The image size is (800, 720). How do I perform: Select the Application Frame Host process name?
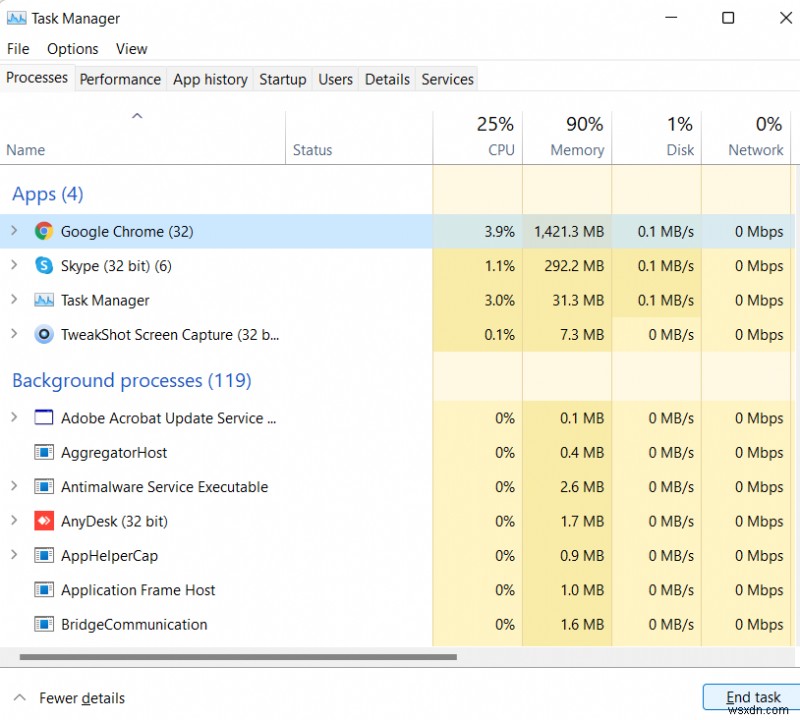coord(138,590)
